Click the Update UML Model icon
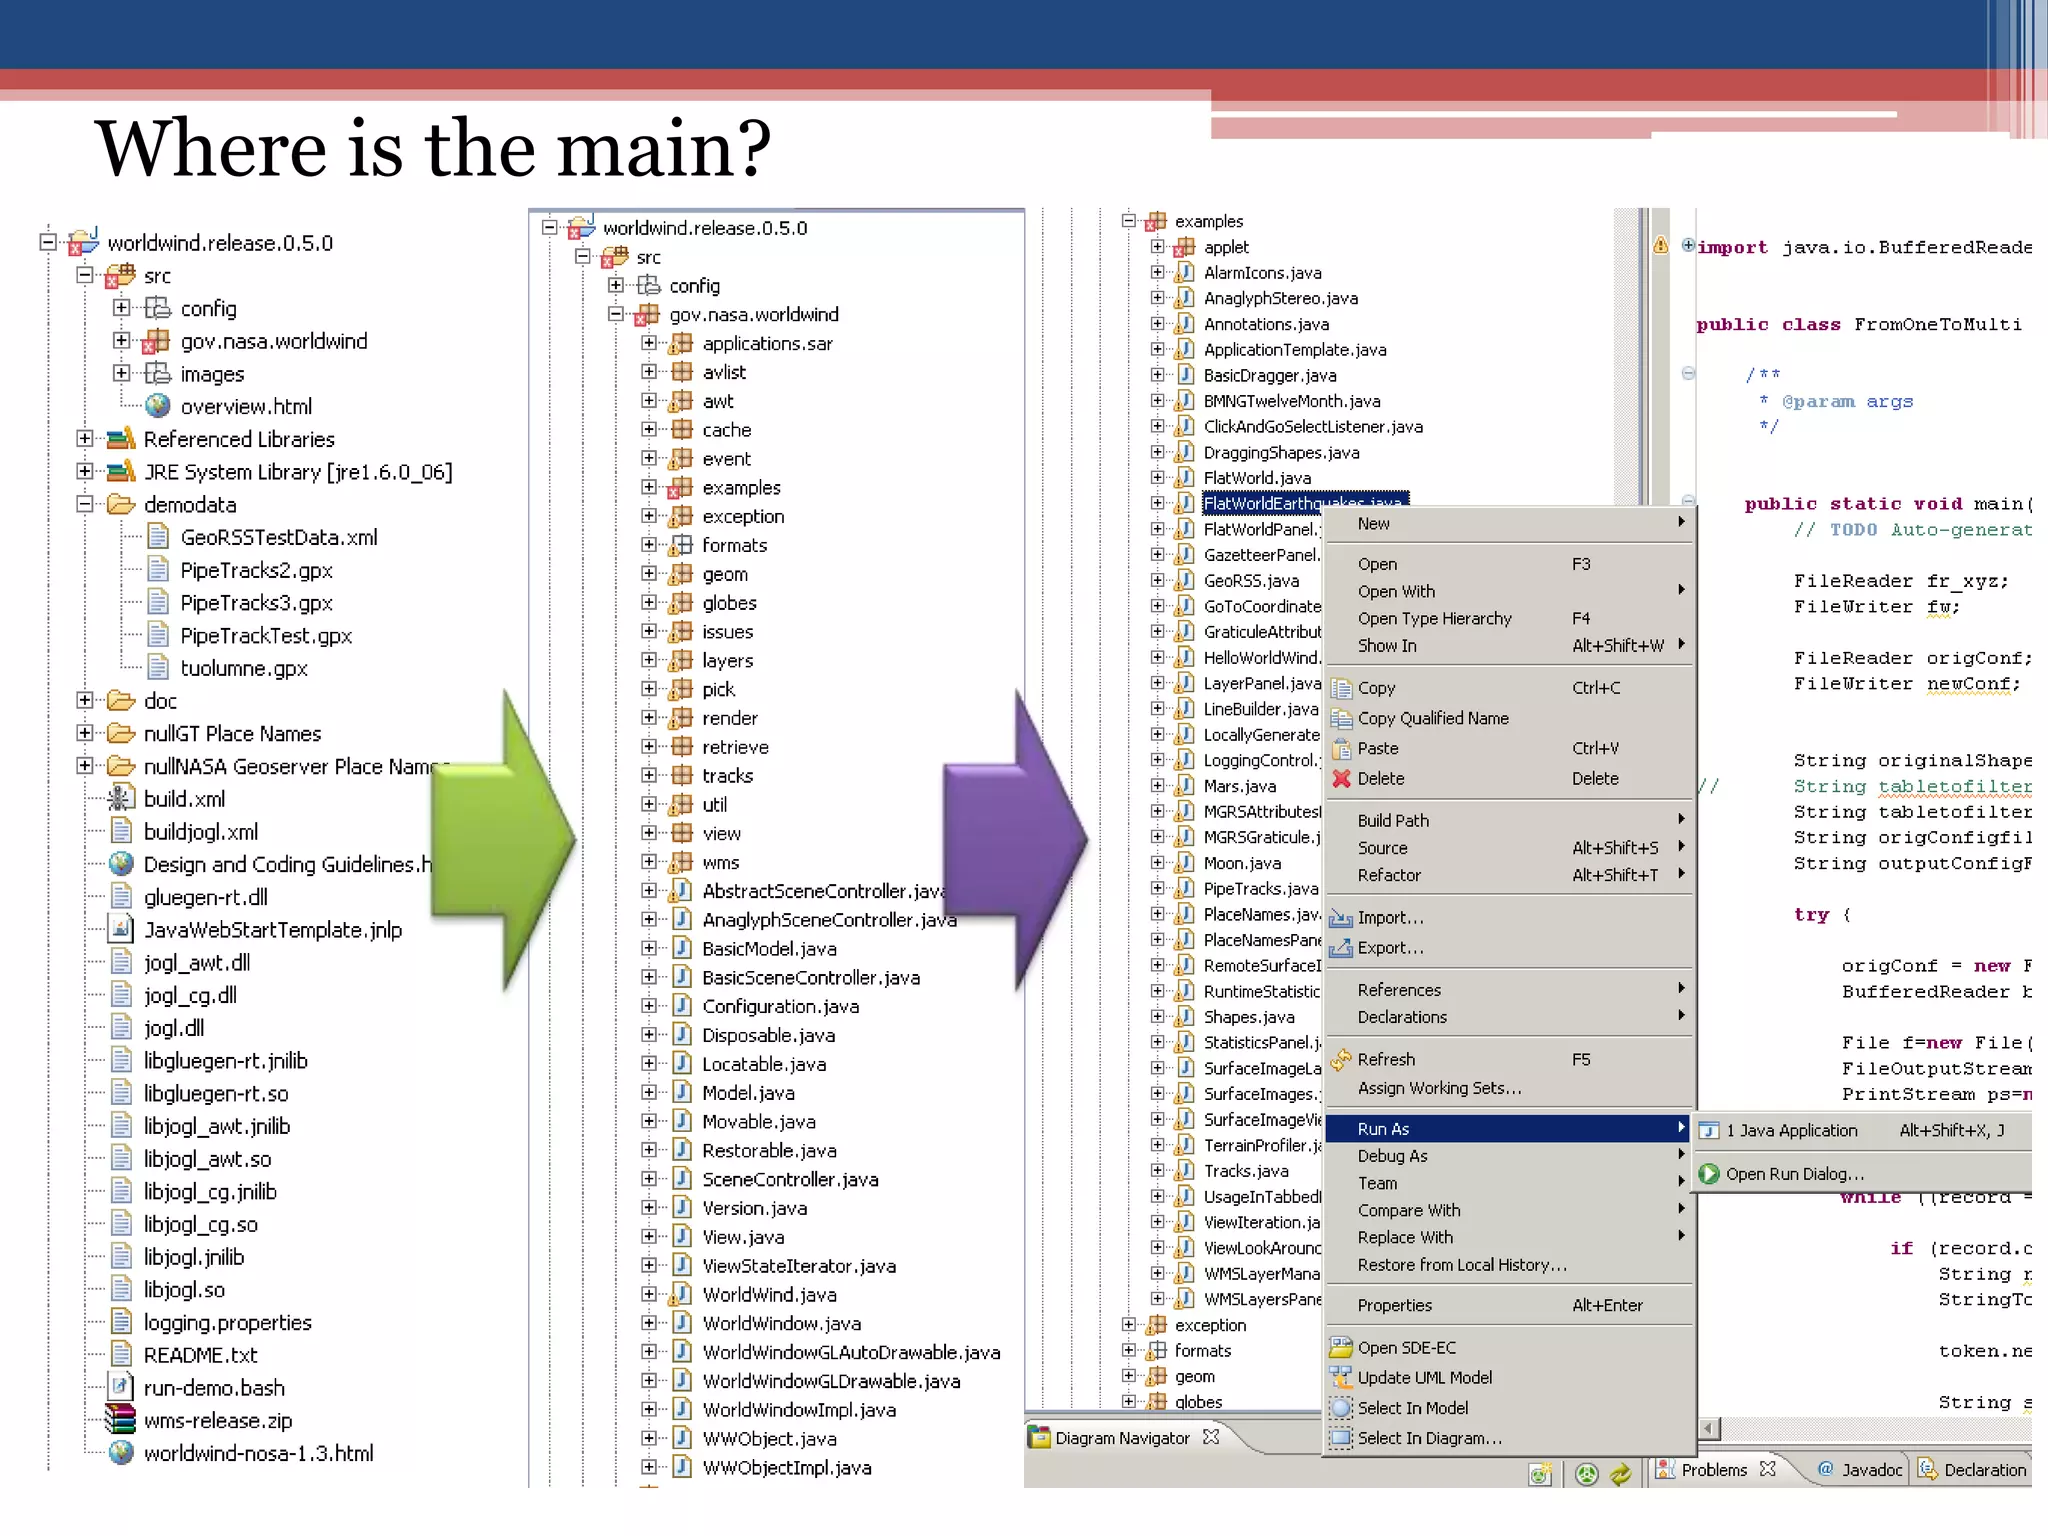 click(1341, 1378)
